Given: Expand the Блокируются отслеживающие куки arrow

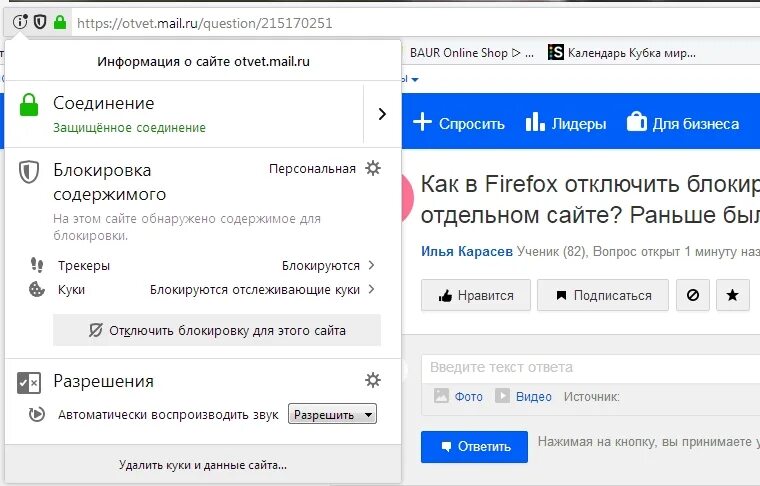Looking at the screenshot, I should (x=371, y=289).
